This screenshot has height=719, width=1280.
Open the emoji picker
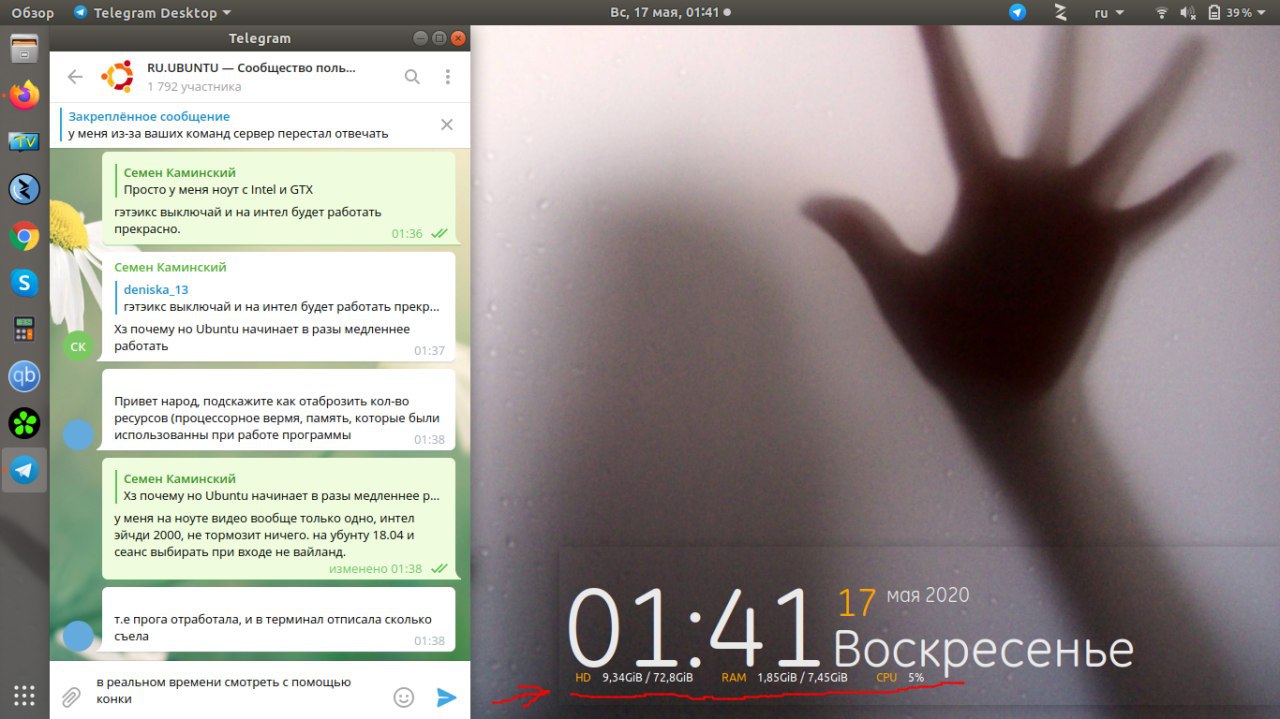point(404,697)
